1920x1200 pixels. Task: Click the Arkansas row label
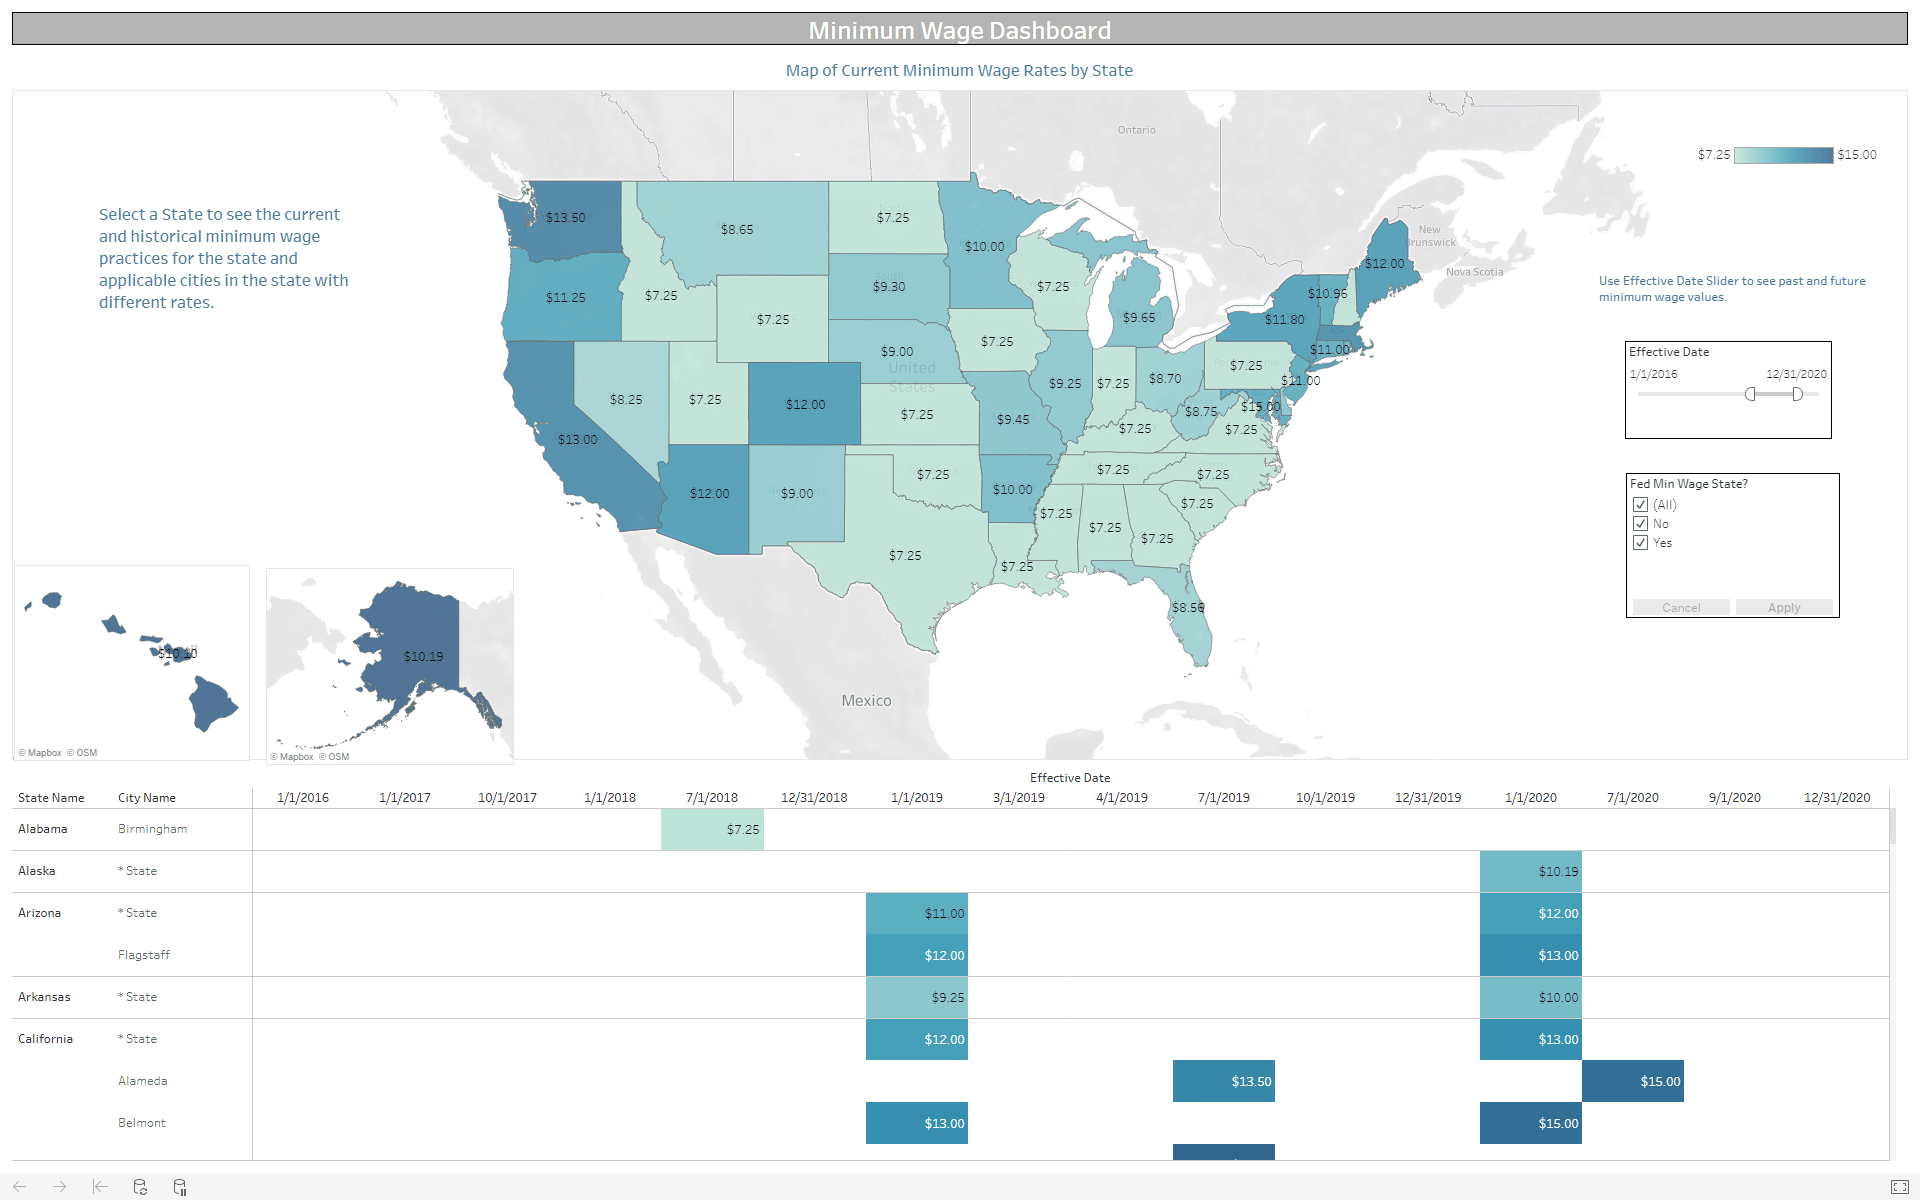point(44,997)
